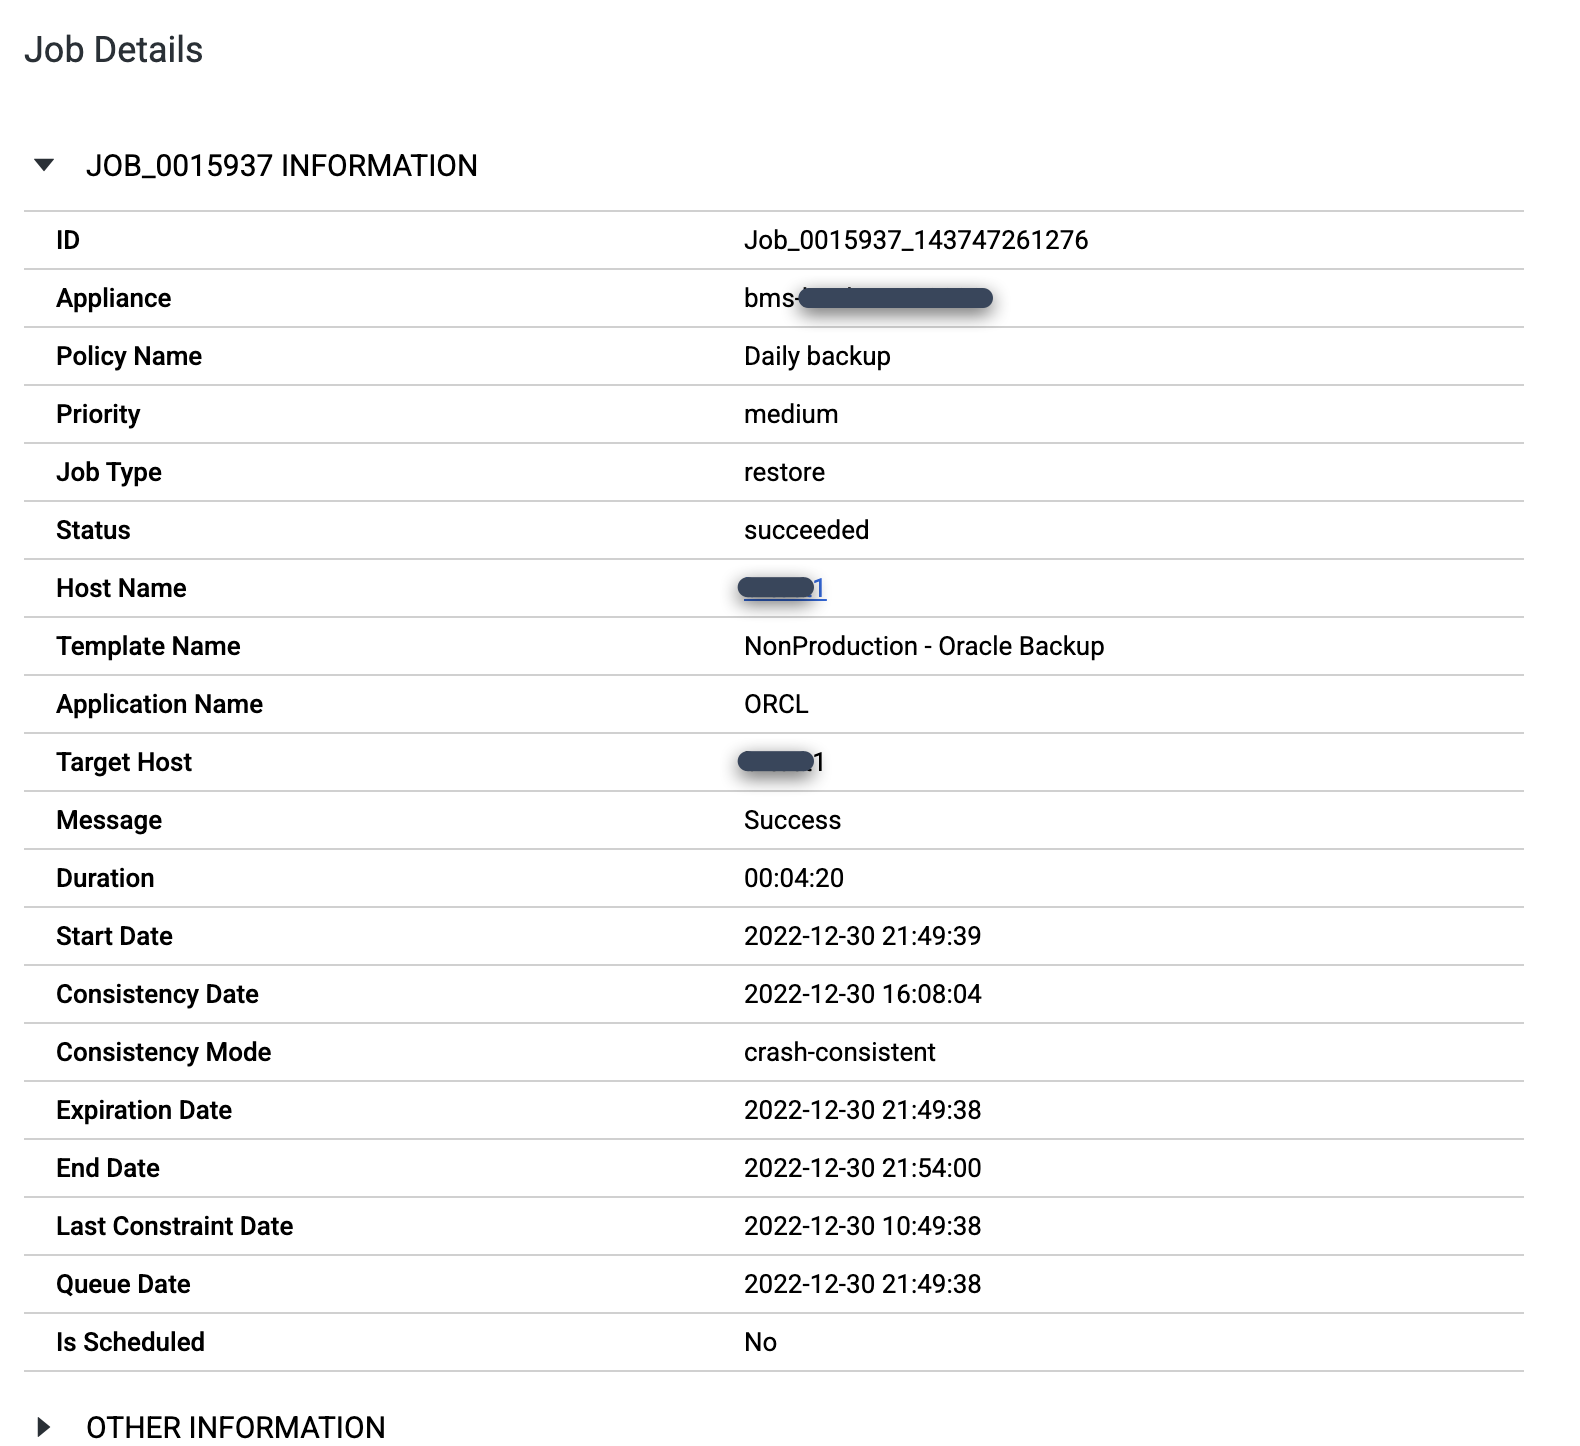The height and width of the screenshot is (1446, 1580).
Task: Click the Appliance value starting with bms
Action: pos(867,298)
